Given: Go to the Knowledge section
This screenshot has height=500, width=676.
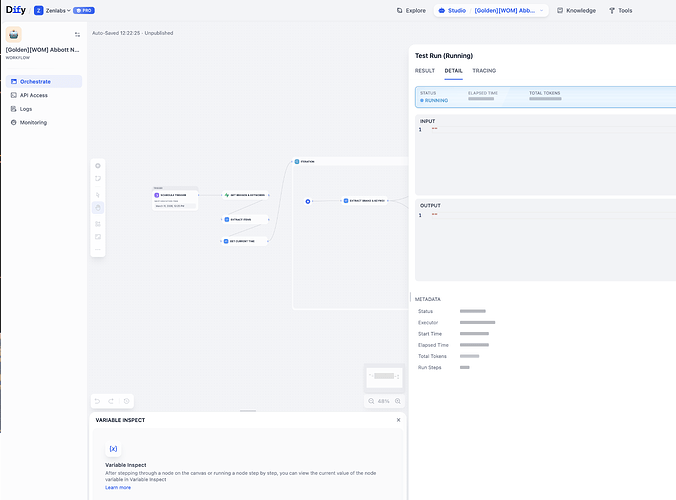Looking at the screenshot, I should tap(574, 11).
